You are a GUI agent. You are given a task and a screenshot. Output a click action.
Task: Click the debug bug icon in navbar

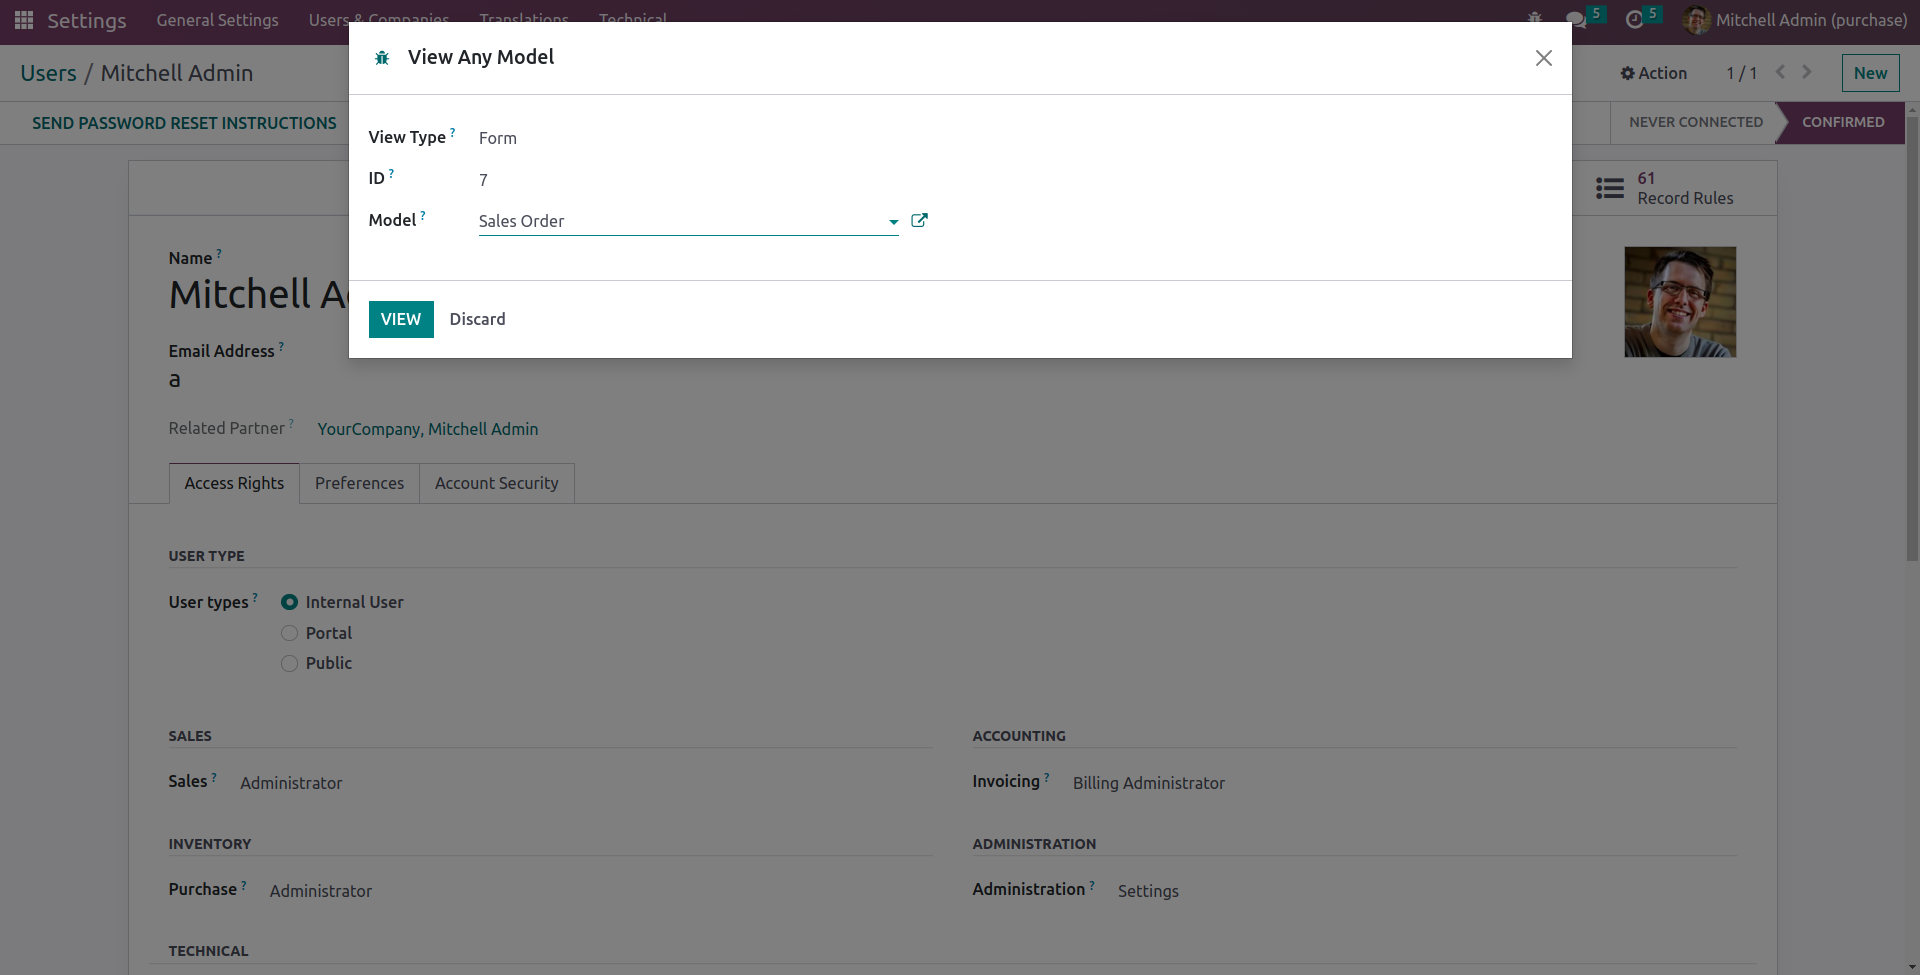pos(1535,19)
